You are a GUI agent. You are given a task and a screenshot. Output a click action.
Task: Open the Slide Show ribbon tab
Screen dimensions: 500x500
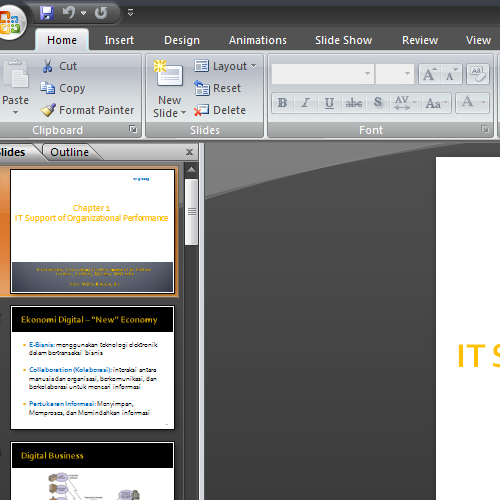(343, 40)
